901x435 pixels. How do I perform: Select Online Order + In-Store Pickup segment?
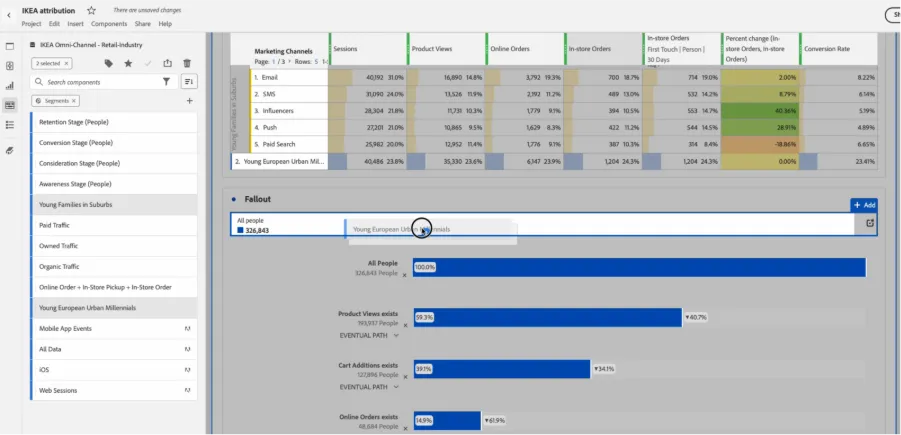[114, 287]
